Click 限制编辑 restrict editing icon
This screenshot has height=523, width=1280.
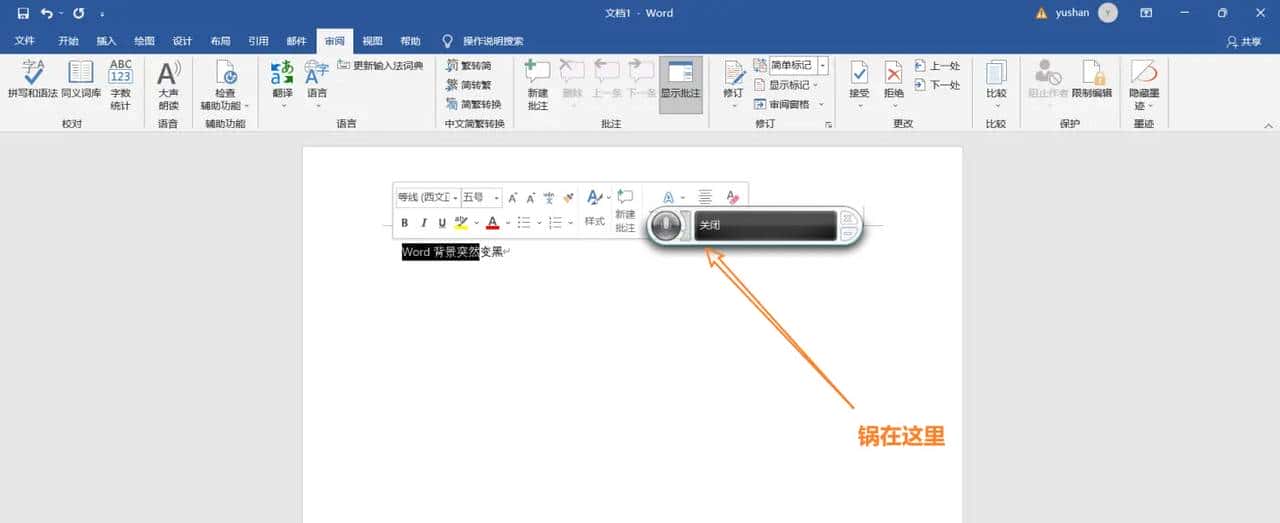[x=1092, y=80]
